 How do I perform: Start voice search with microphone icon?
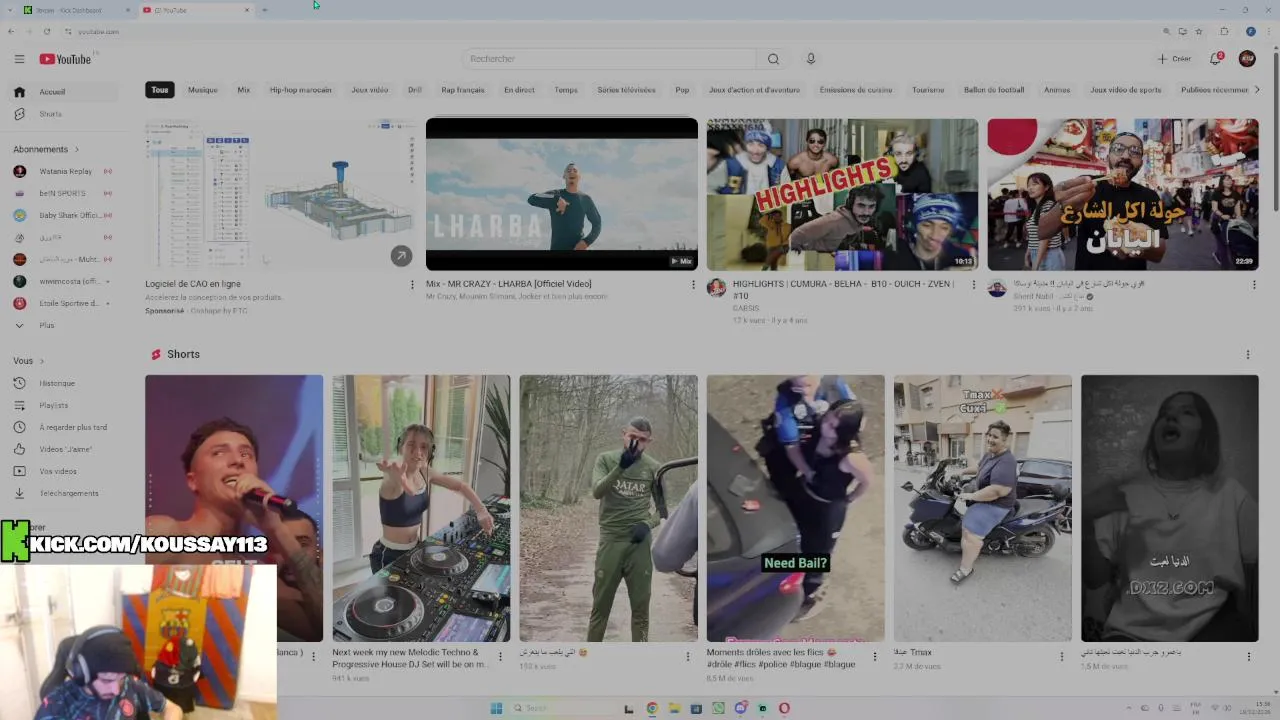pyautogui.click(x=811, y=59)
